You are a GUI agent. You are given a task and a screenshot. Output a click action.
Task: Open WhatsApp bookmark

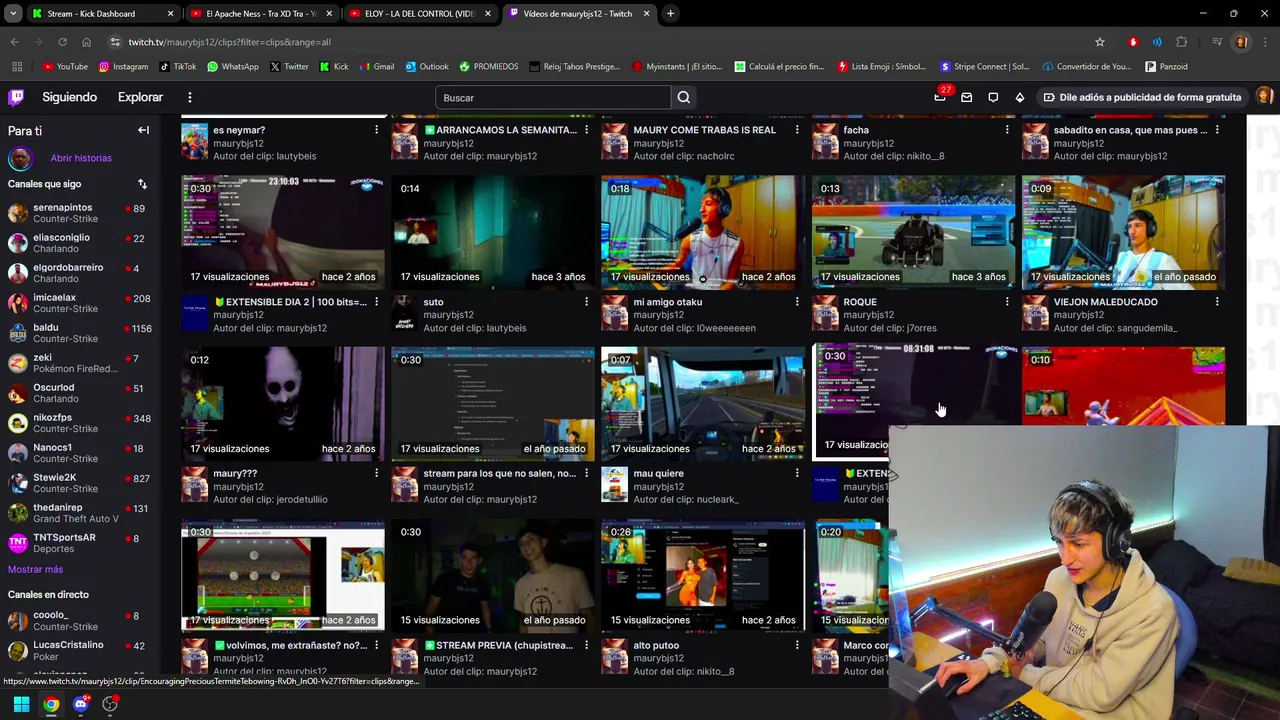(232, 67)
